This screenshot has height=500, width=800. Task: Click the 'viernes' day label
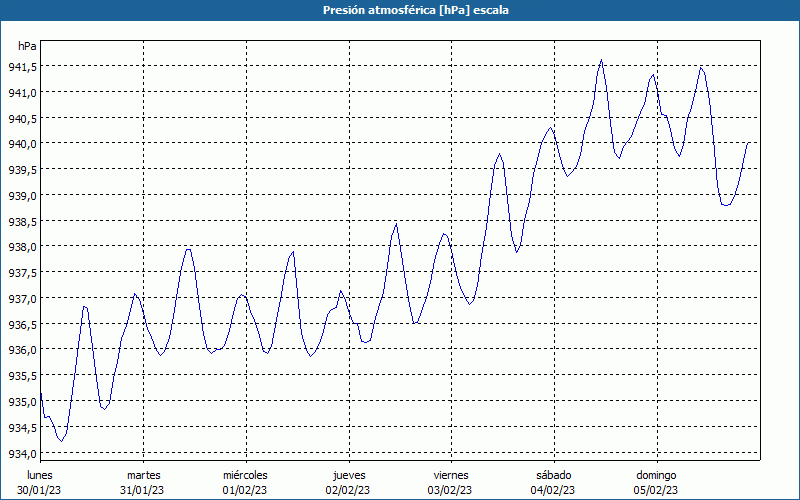[x=451, y=475]
